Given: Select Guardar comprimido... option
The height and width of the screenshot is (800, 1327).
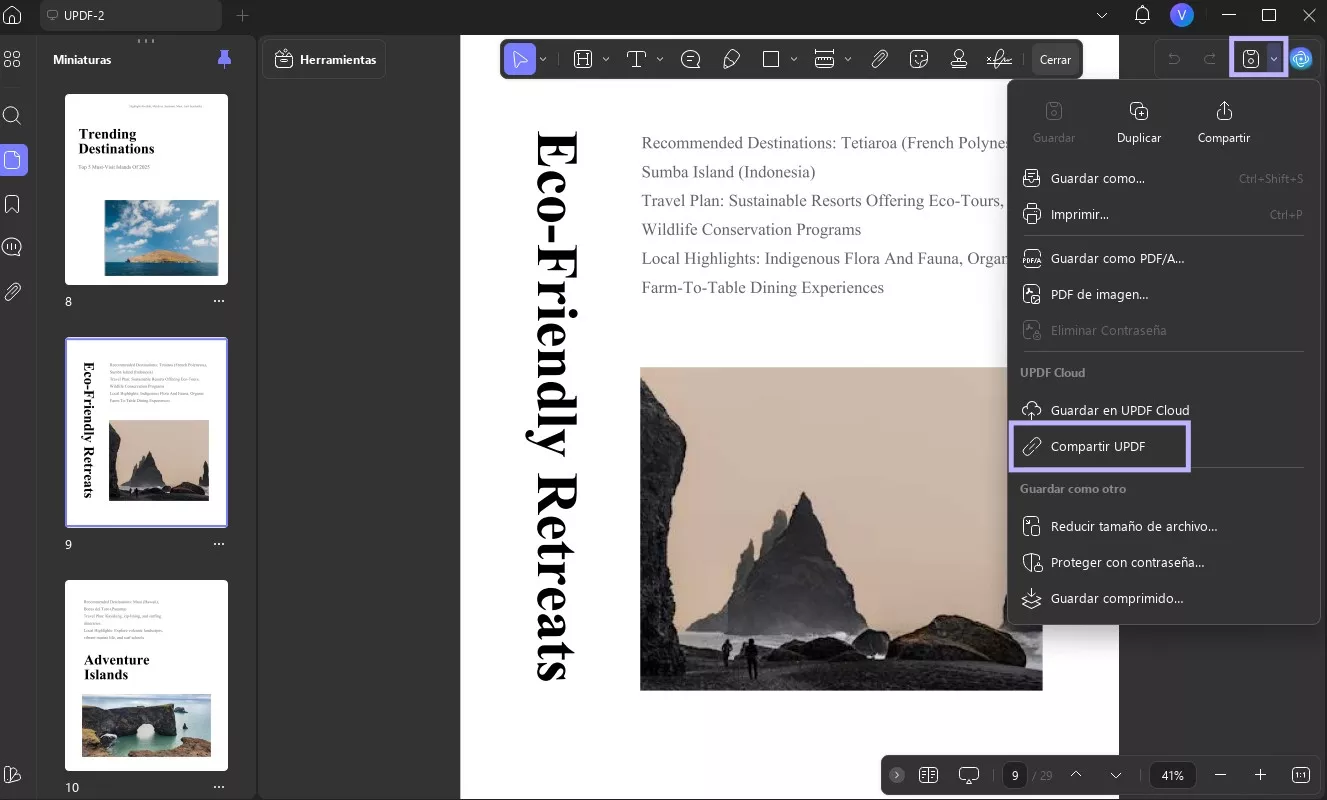Looking at the screenshot, I should click(x=1164, y=598).
